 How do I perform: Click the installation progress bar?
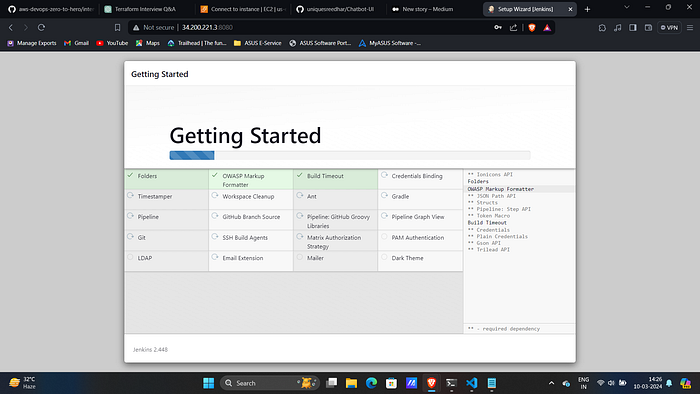[x=350, y=155]
